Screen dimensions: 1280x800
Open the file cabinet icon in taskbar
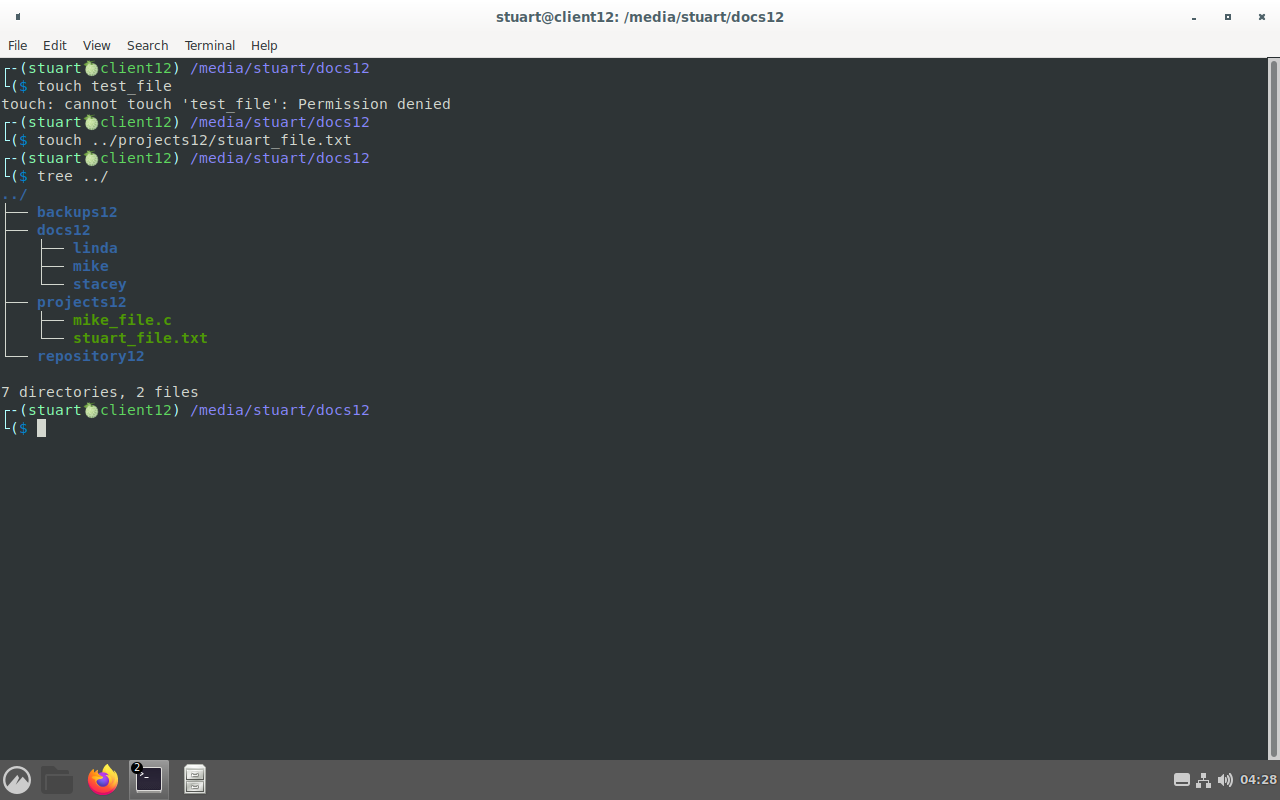pyautogui.click(x=195, y=780)
